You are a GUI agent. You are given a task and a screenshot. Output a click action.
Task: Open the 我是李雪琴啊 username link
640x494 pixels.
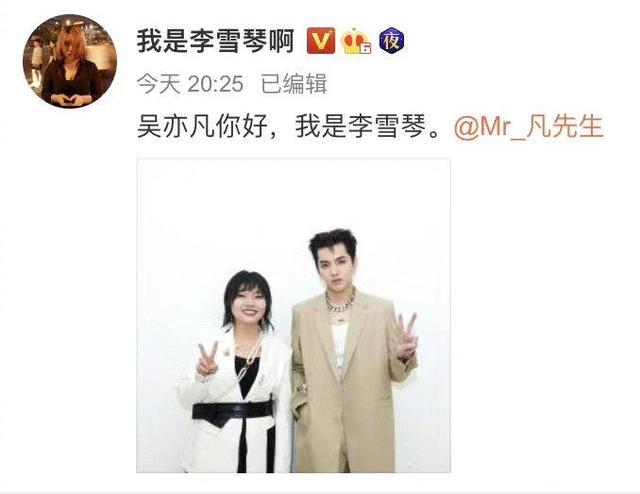pos(215,41)
